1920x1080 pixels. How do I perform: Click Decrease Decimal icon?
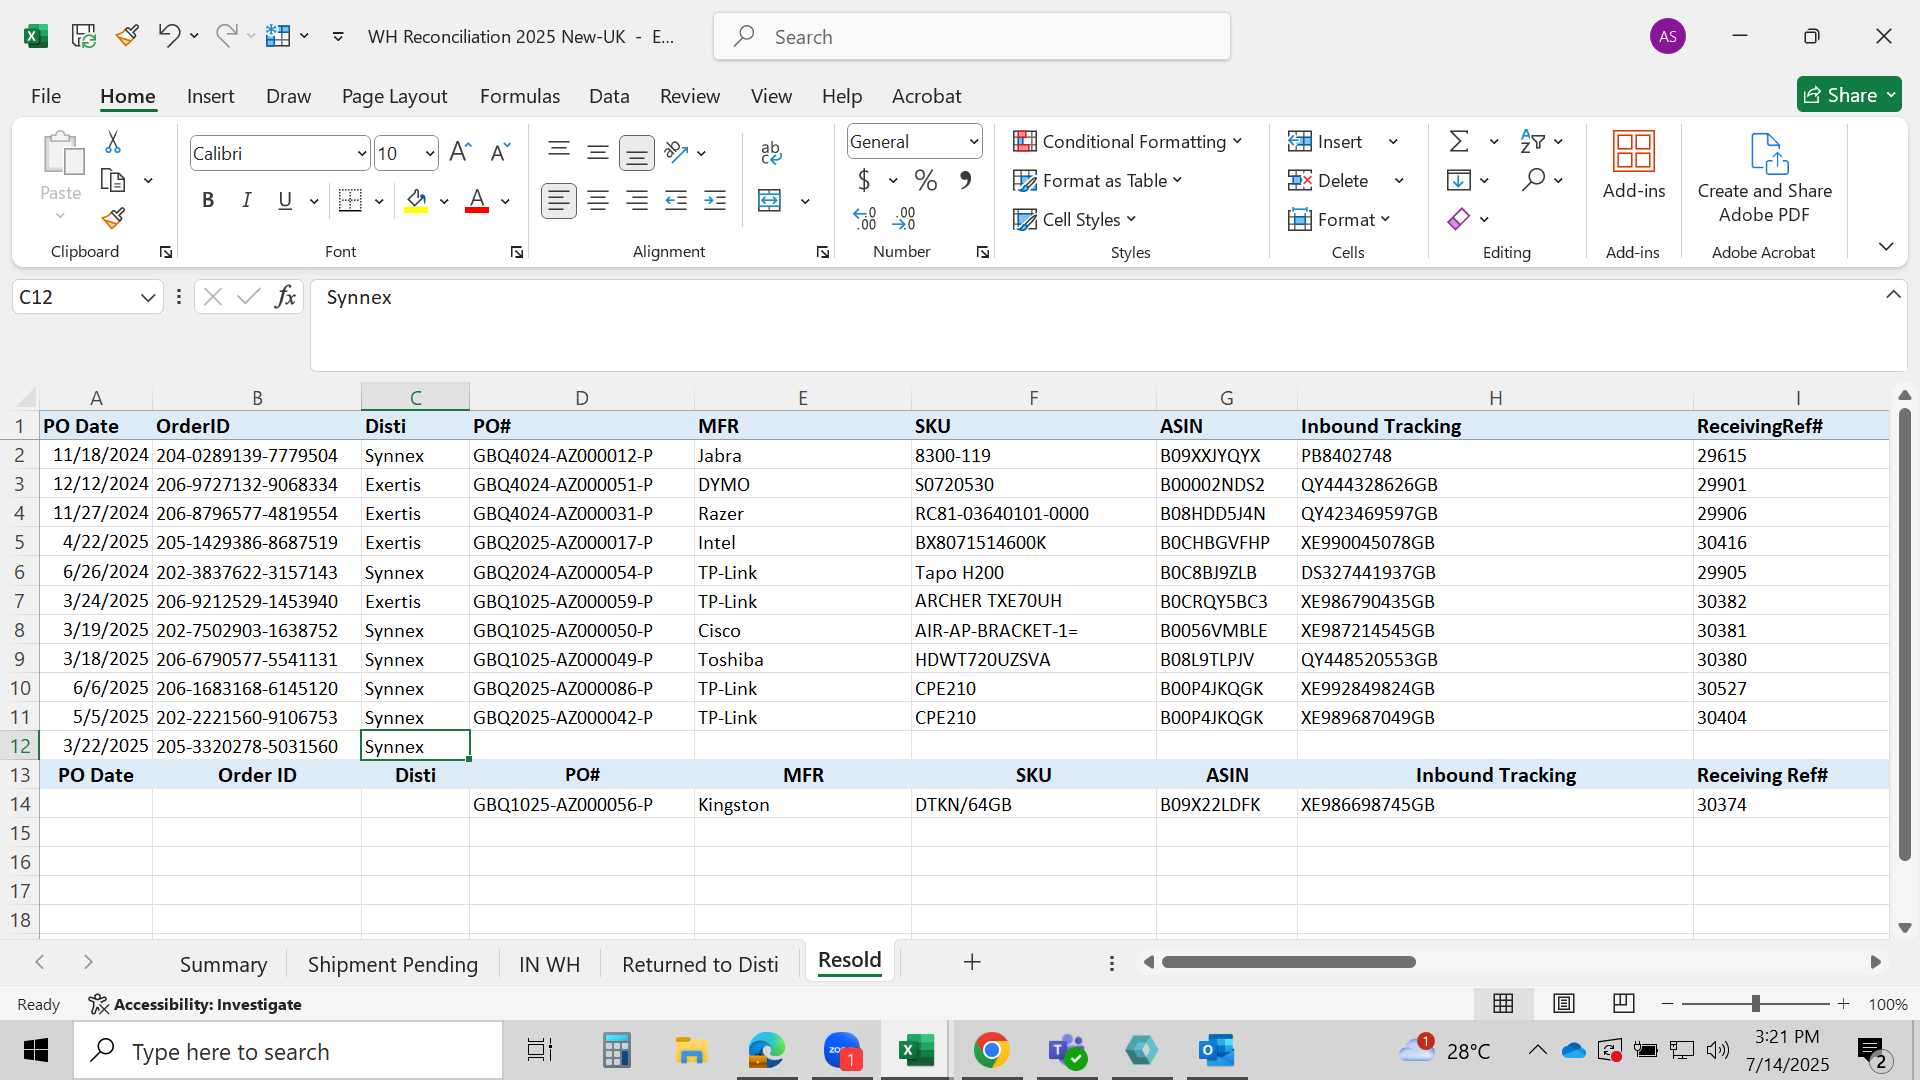click(x=904, y=218)
